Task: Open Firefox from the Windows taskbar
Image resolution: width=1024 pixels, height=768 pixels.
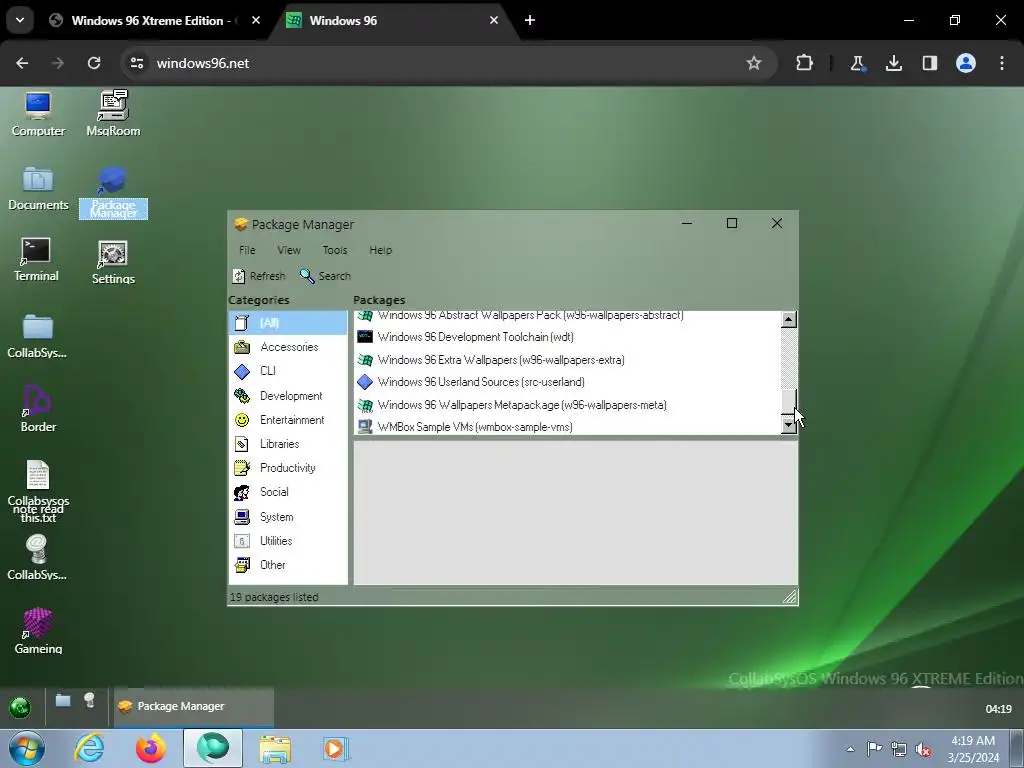Action: tap(151, 749)
